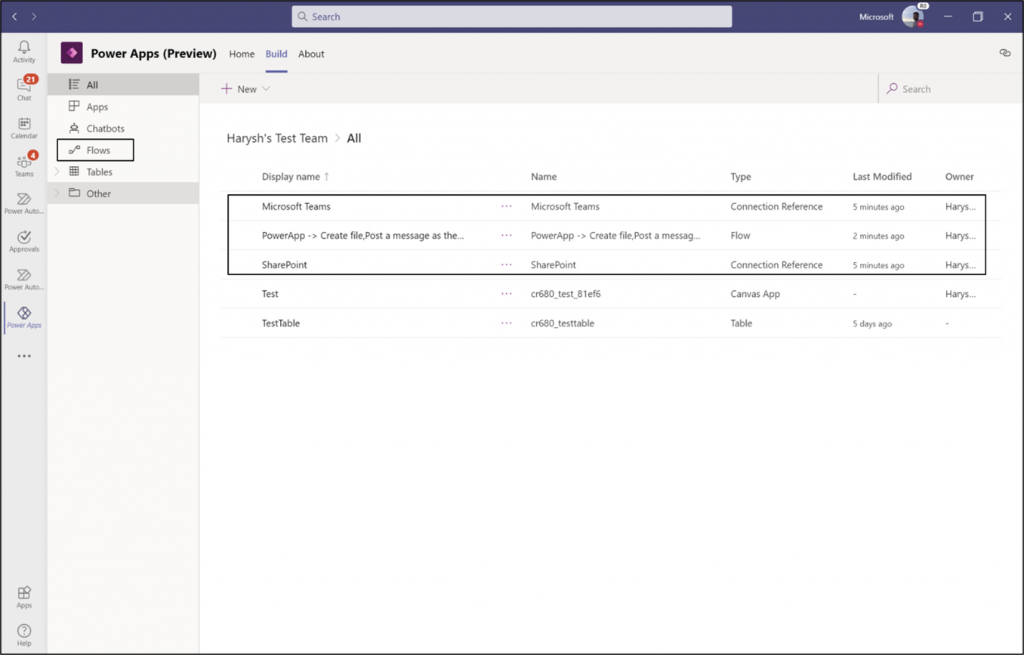Go forward with the forward arrow

click(x=34, y=16)
